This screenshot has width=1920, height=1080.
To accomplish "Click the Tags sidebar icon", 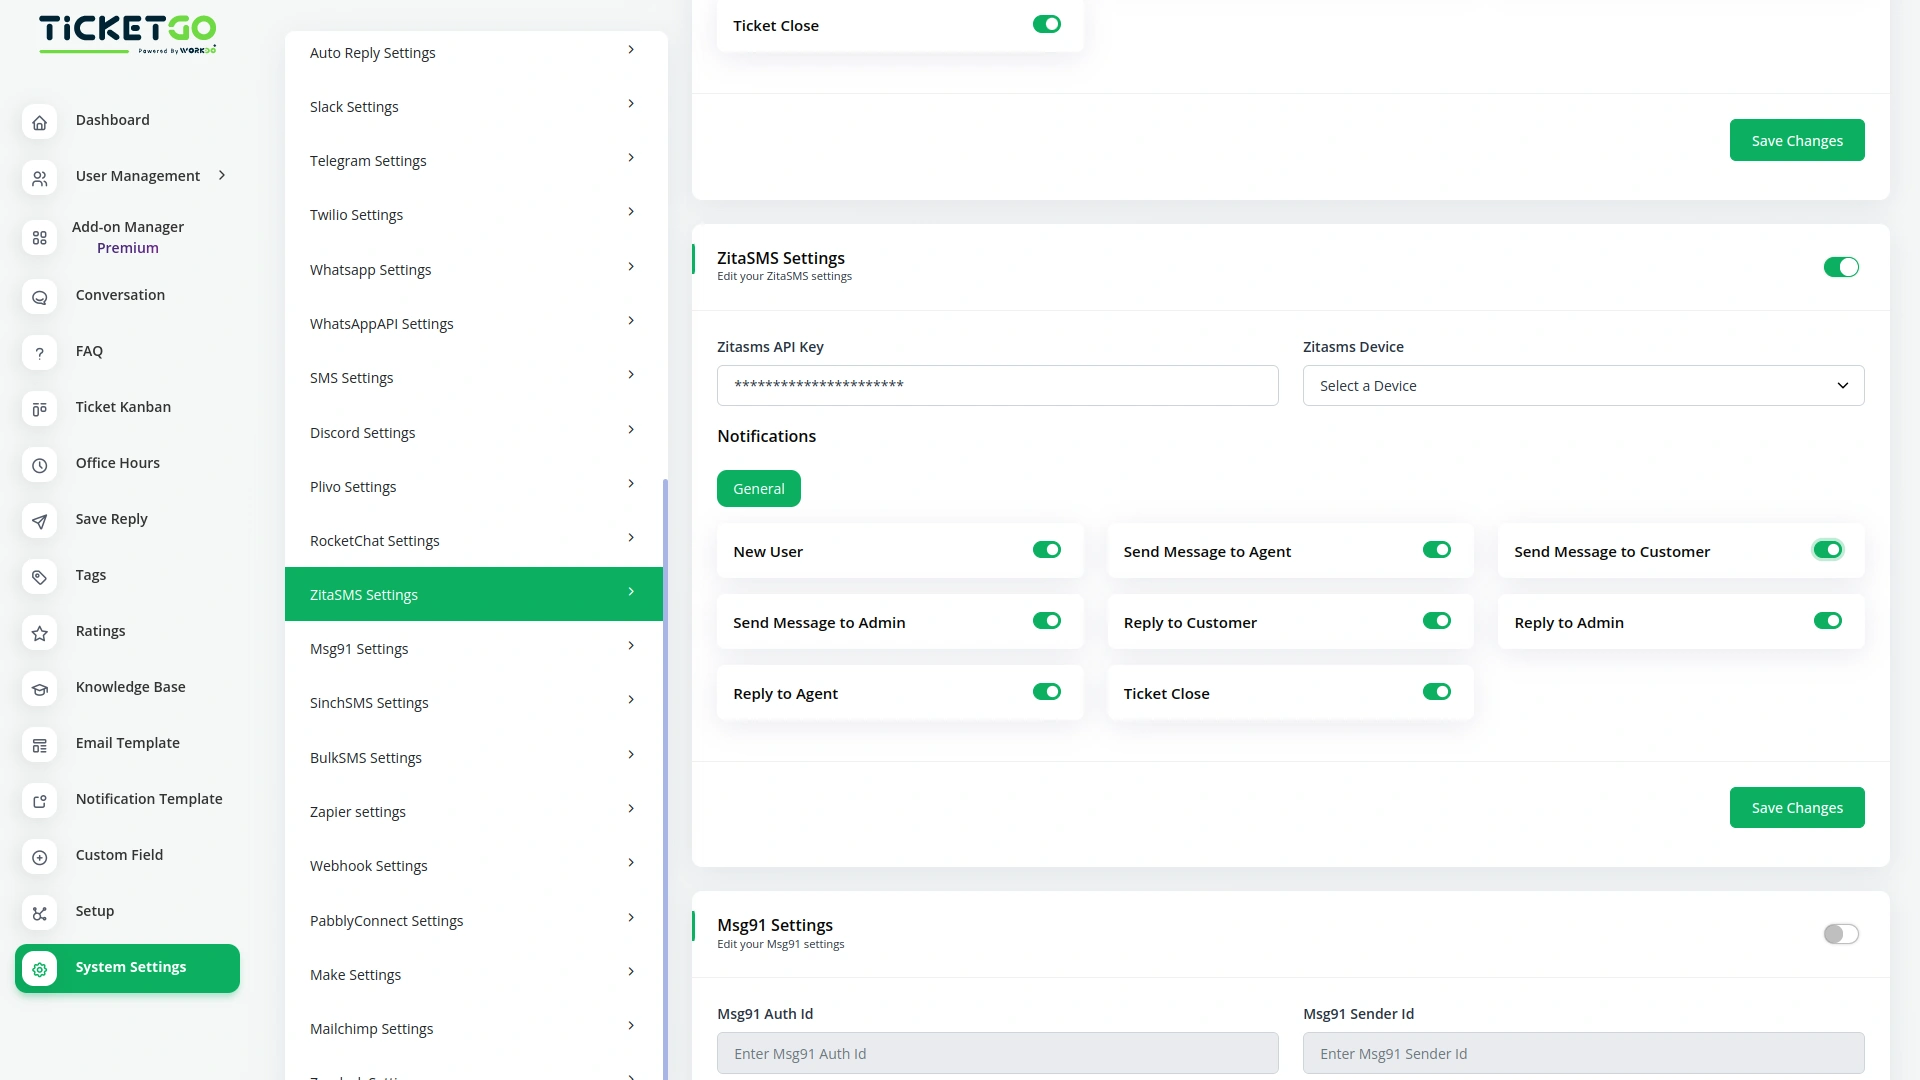I will (x=39, y=578).
